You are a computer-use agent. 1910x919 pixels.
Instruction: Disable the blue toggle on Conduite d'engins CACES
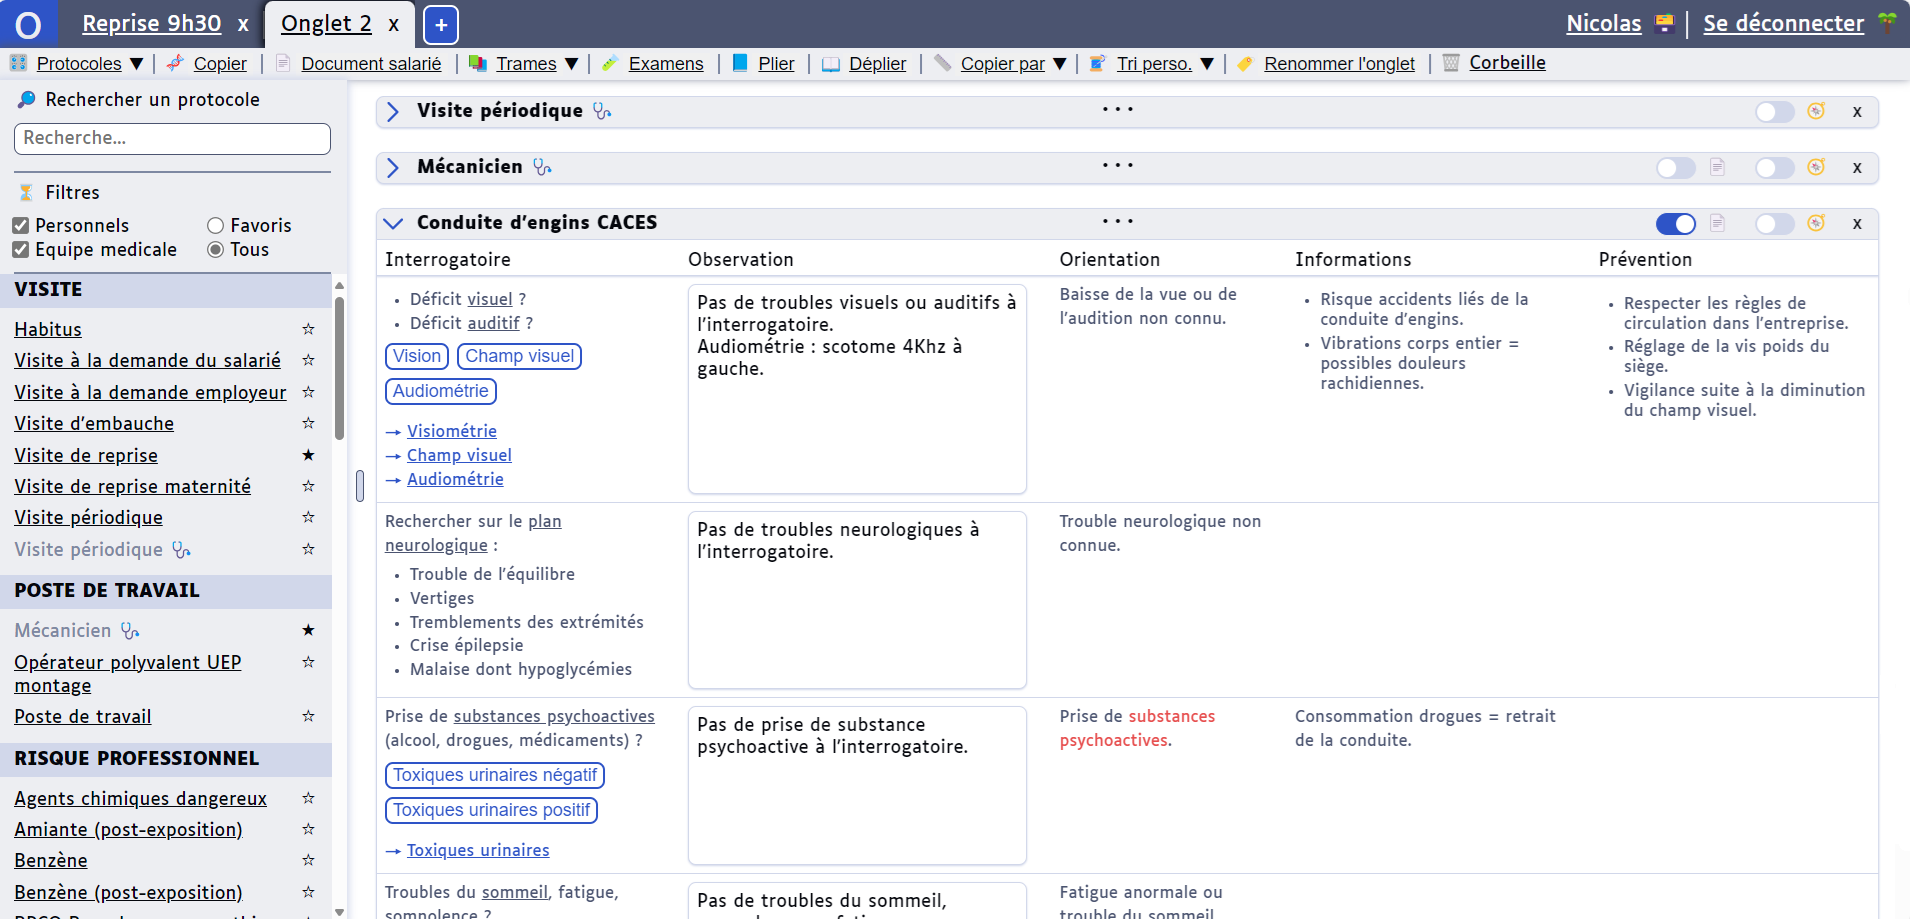[x=1675, y=224]
